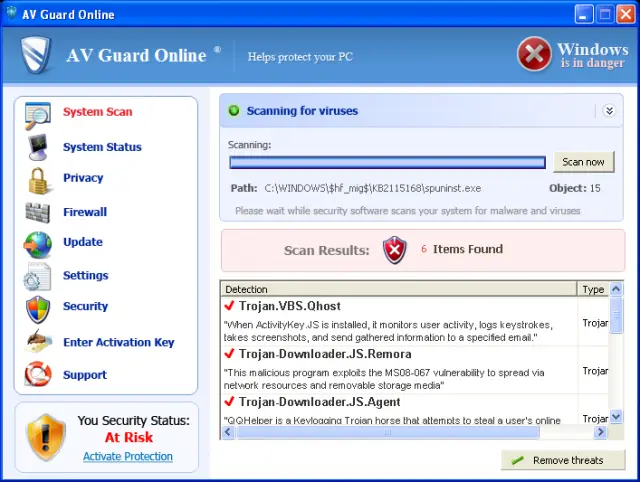Viewport: 640px width, 482px height.
Task: Click the AV Guard Online shield logo
Action: [36, 54]
